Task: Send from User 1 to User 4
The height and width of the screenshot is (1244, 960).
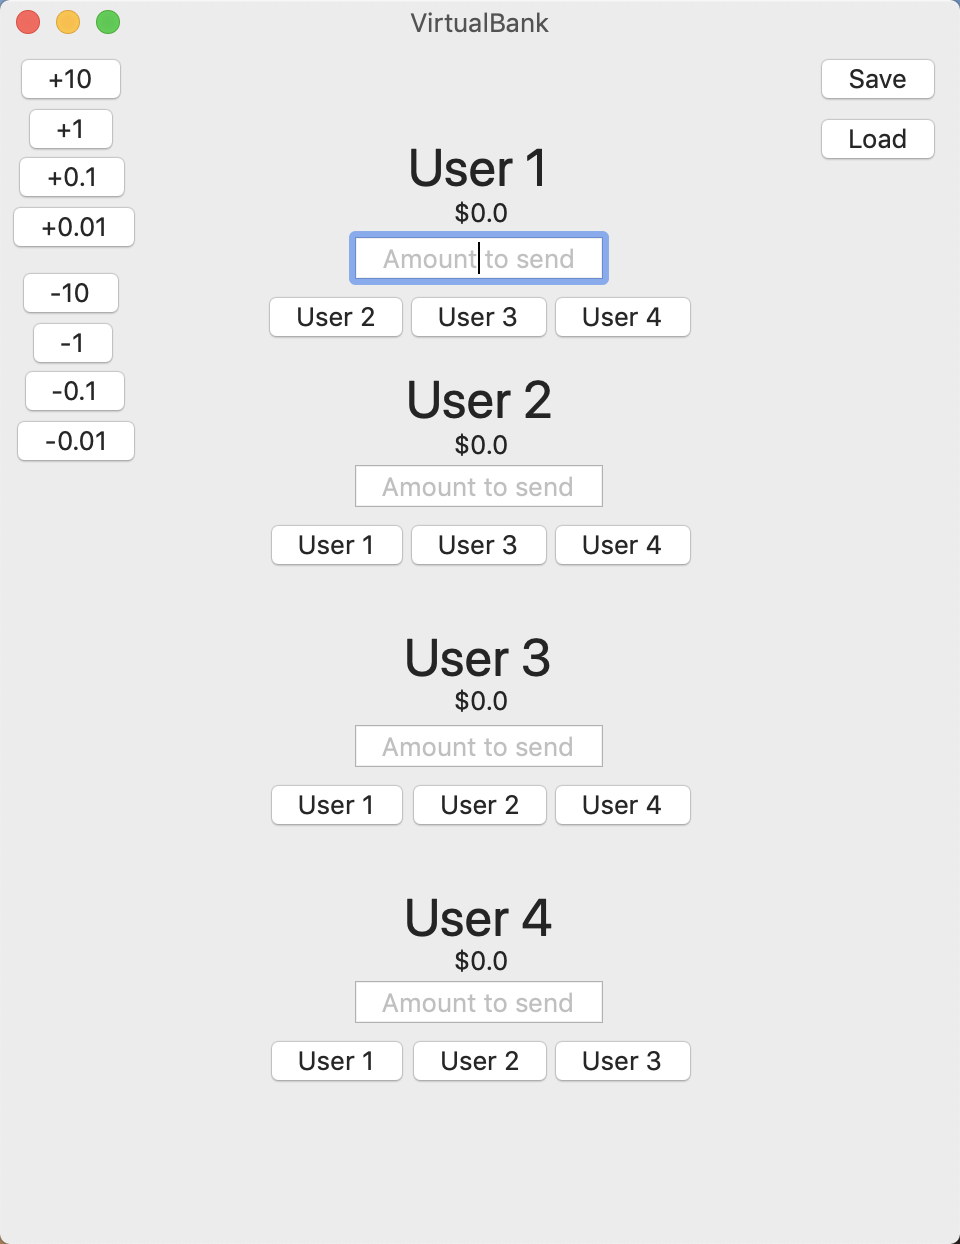Action: coord(622,317)
